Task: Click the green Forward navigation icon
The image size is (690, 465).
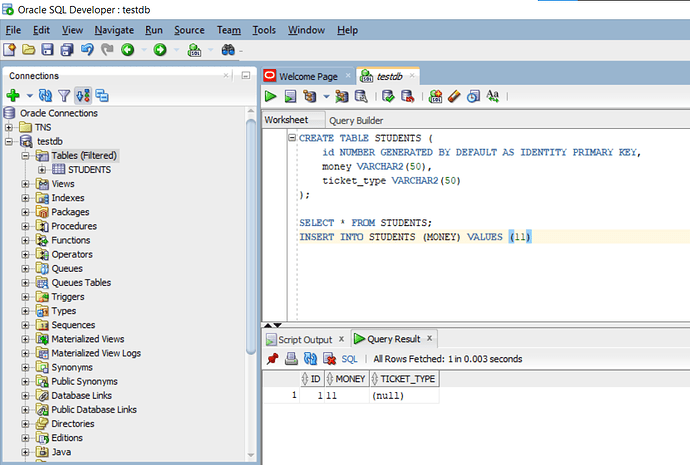Action: pyautogui.click(x=160, y=50)
